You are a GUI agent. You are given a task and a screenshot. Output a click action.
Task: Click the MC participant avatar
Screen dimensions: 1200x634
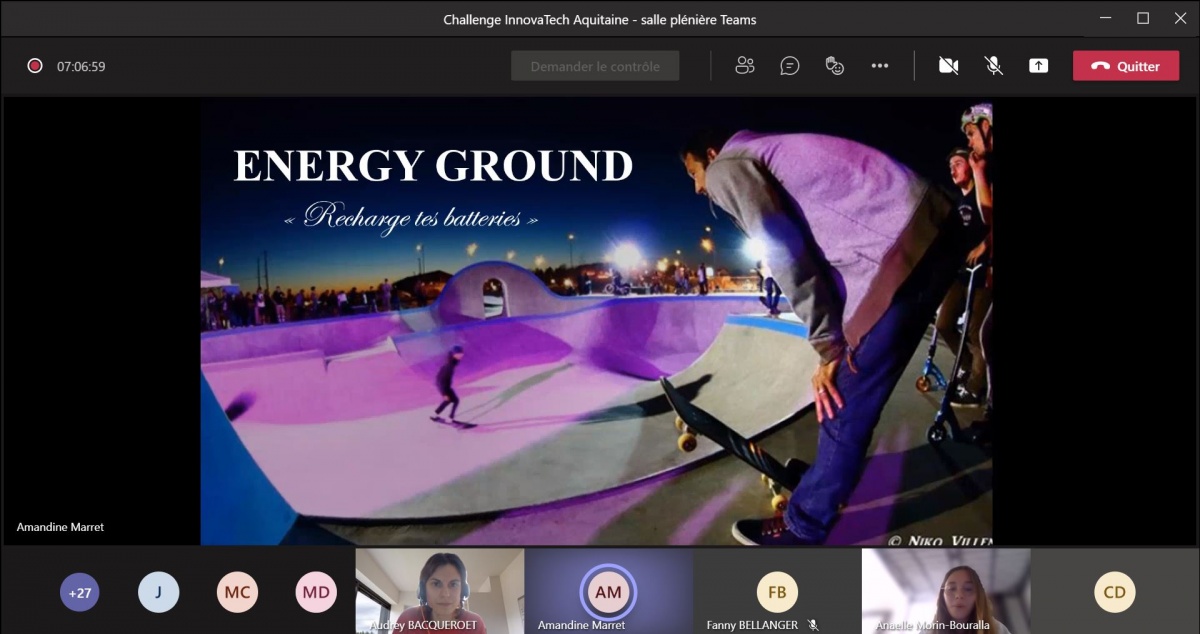(237, 592)
